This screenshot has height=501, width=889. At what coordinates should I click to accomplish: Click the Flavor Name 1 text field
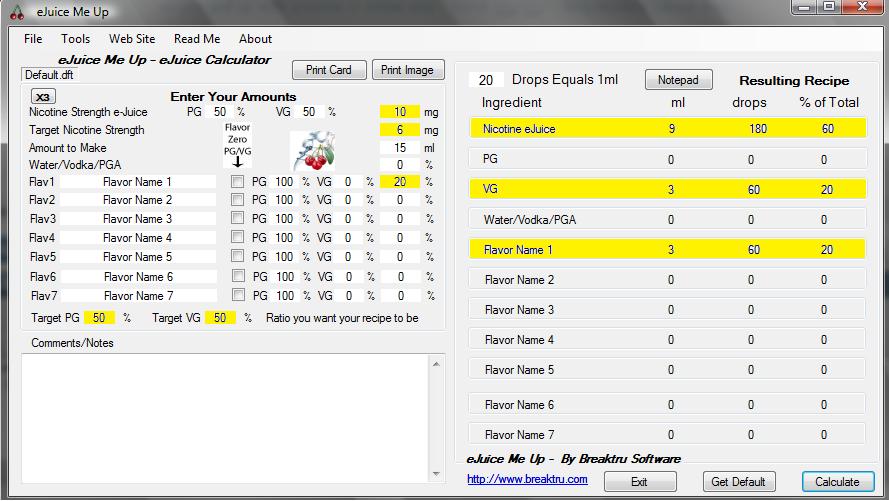point(138,182)
